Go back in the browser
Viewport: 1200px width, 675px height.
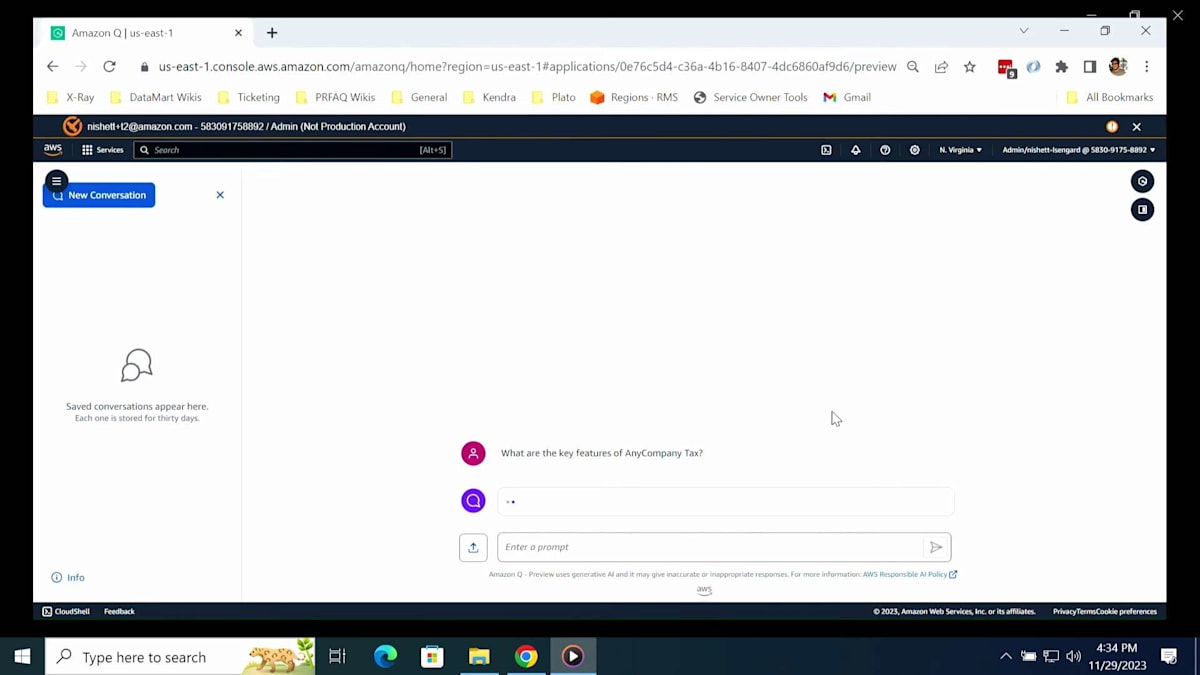pyautogui.click(x=52, y=67)
